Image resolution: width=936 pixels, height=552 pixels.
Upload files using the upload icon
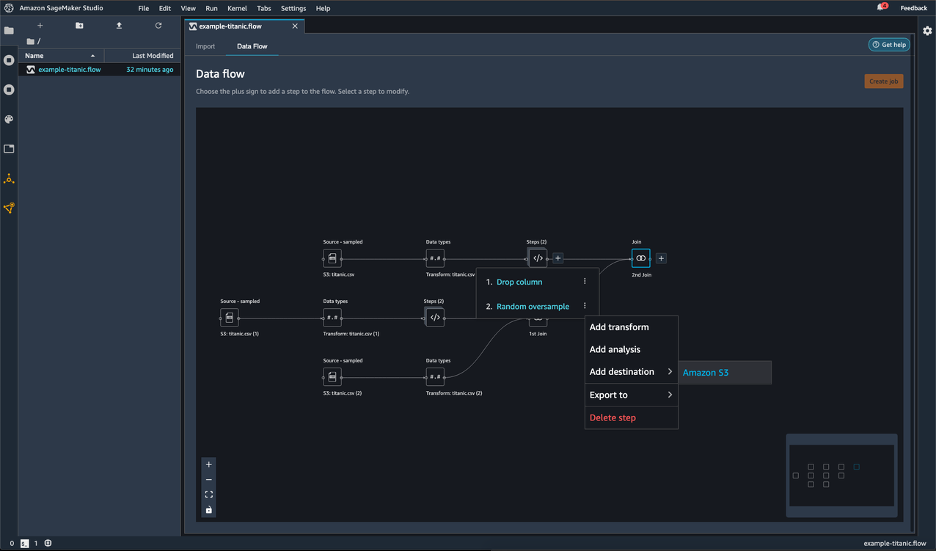119,26
